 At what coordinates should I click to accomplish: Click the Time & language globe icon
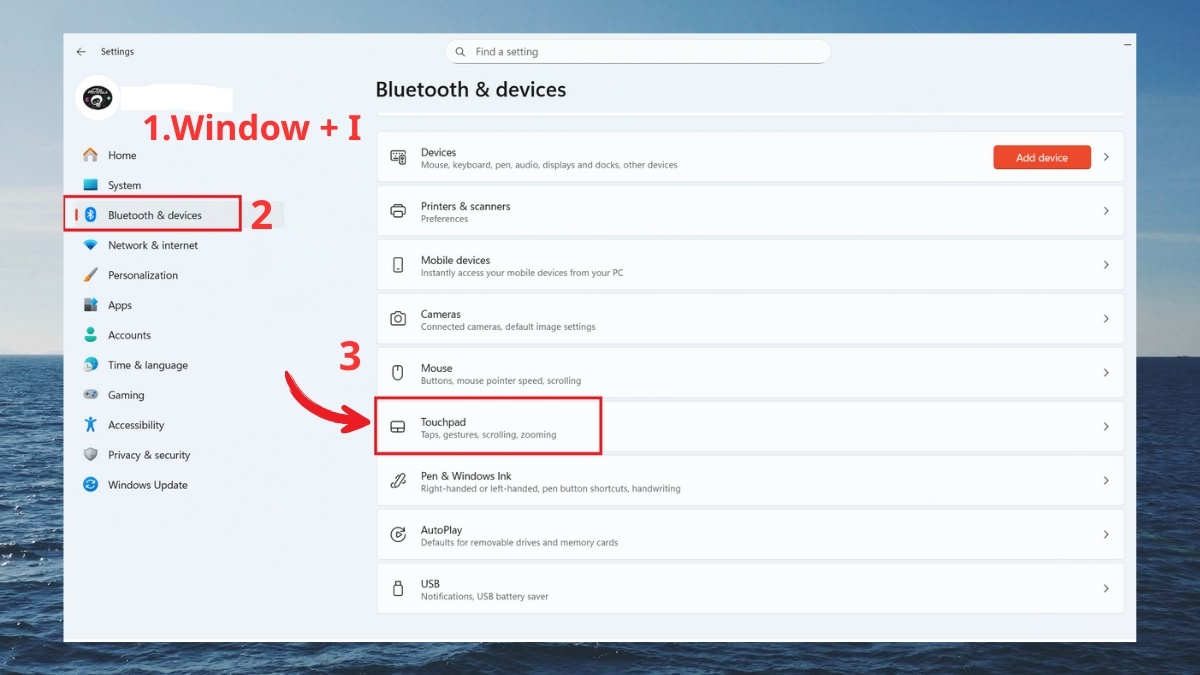[x=91, y=365]
